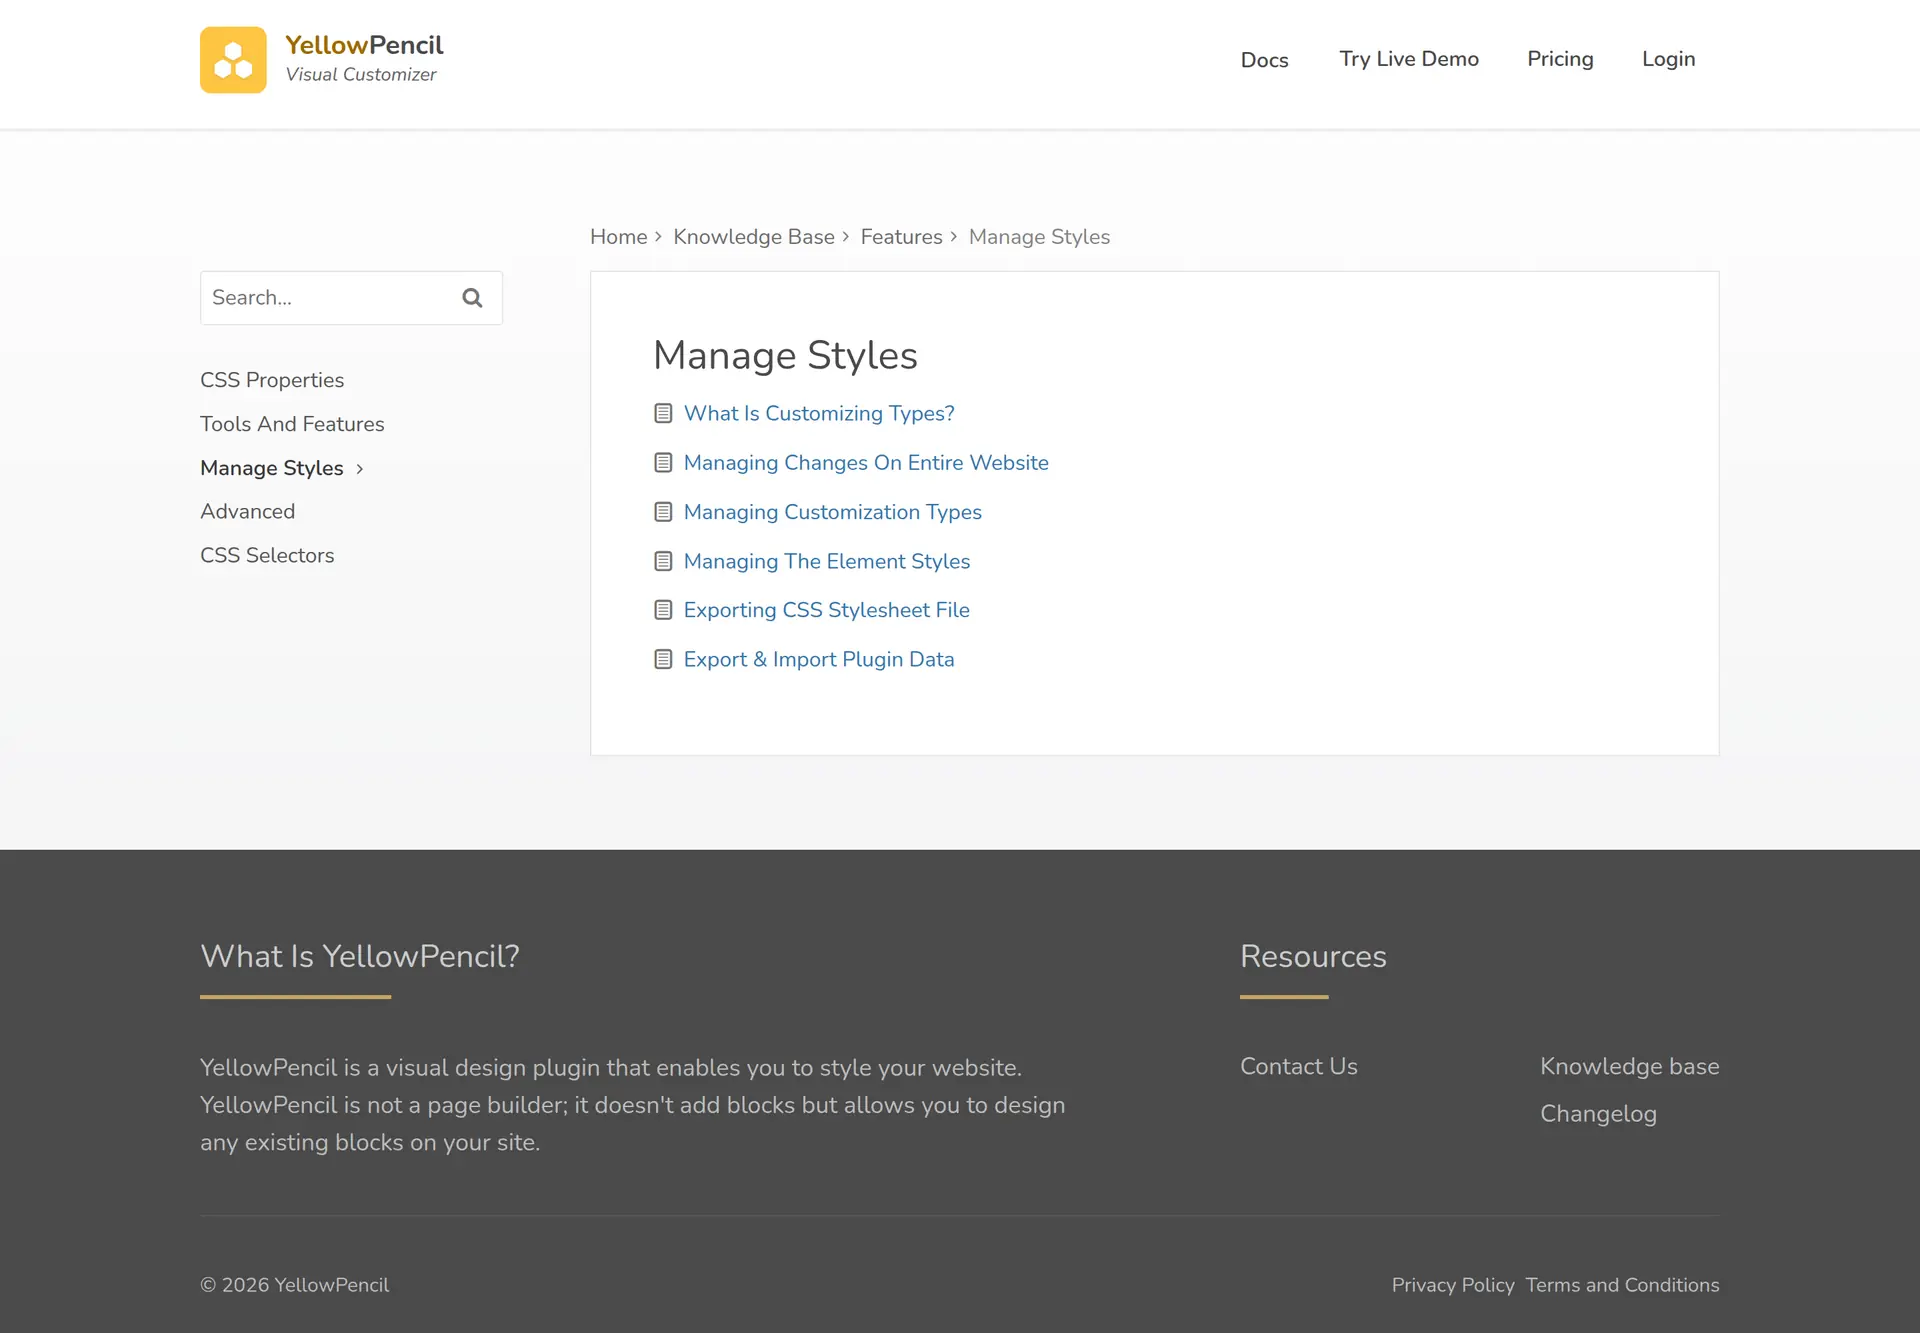This screenshot has height=1333, width=1920.
Task: Click the © 2026 YellowPencil copyright text
Action: tap(294, 1285)
